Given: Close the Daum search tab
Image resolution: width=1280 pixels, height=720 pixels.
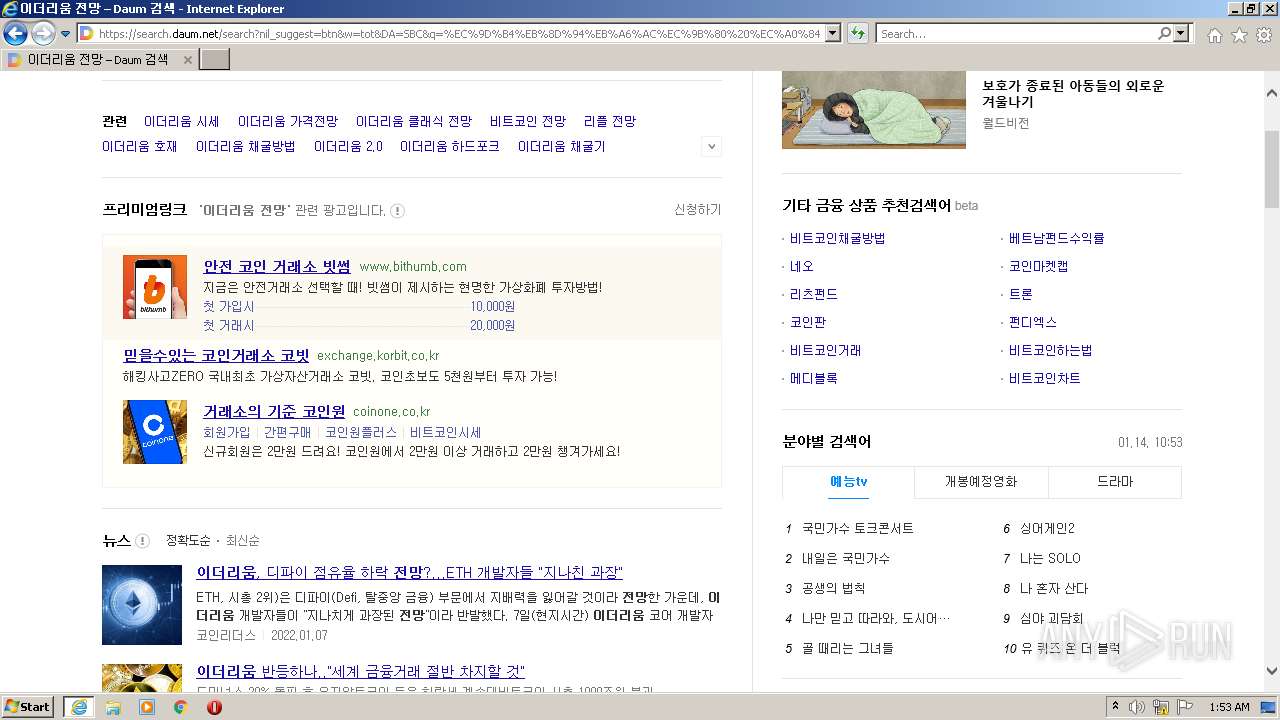Looking at the screenshot, I should click(x=187, y=60).
